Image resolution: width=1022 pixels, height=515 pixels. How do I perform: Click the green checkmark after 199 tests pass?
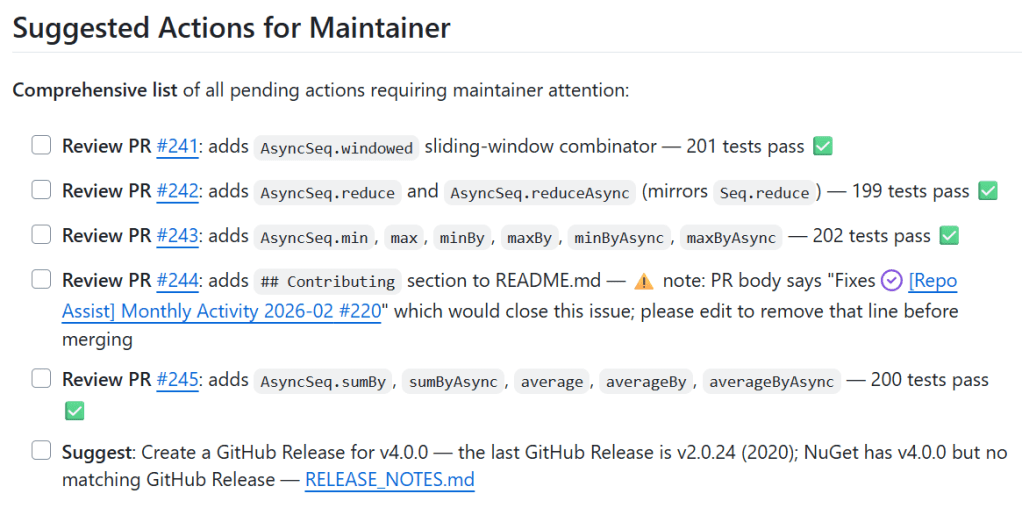click(988, 190)
